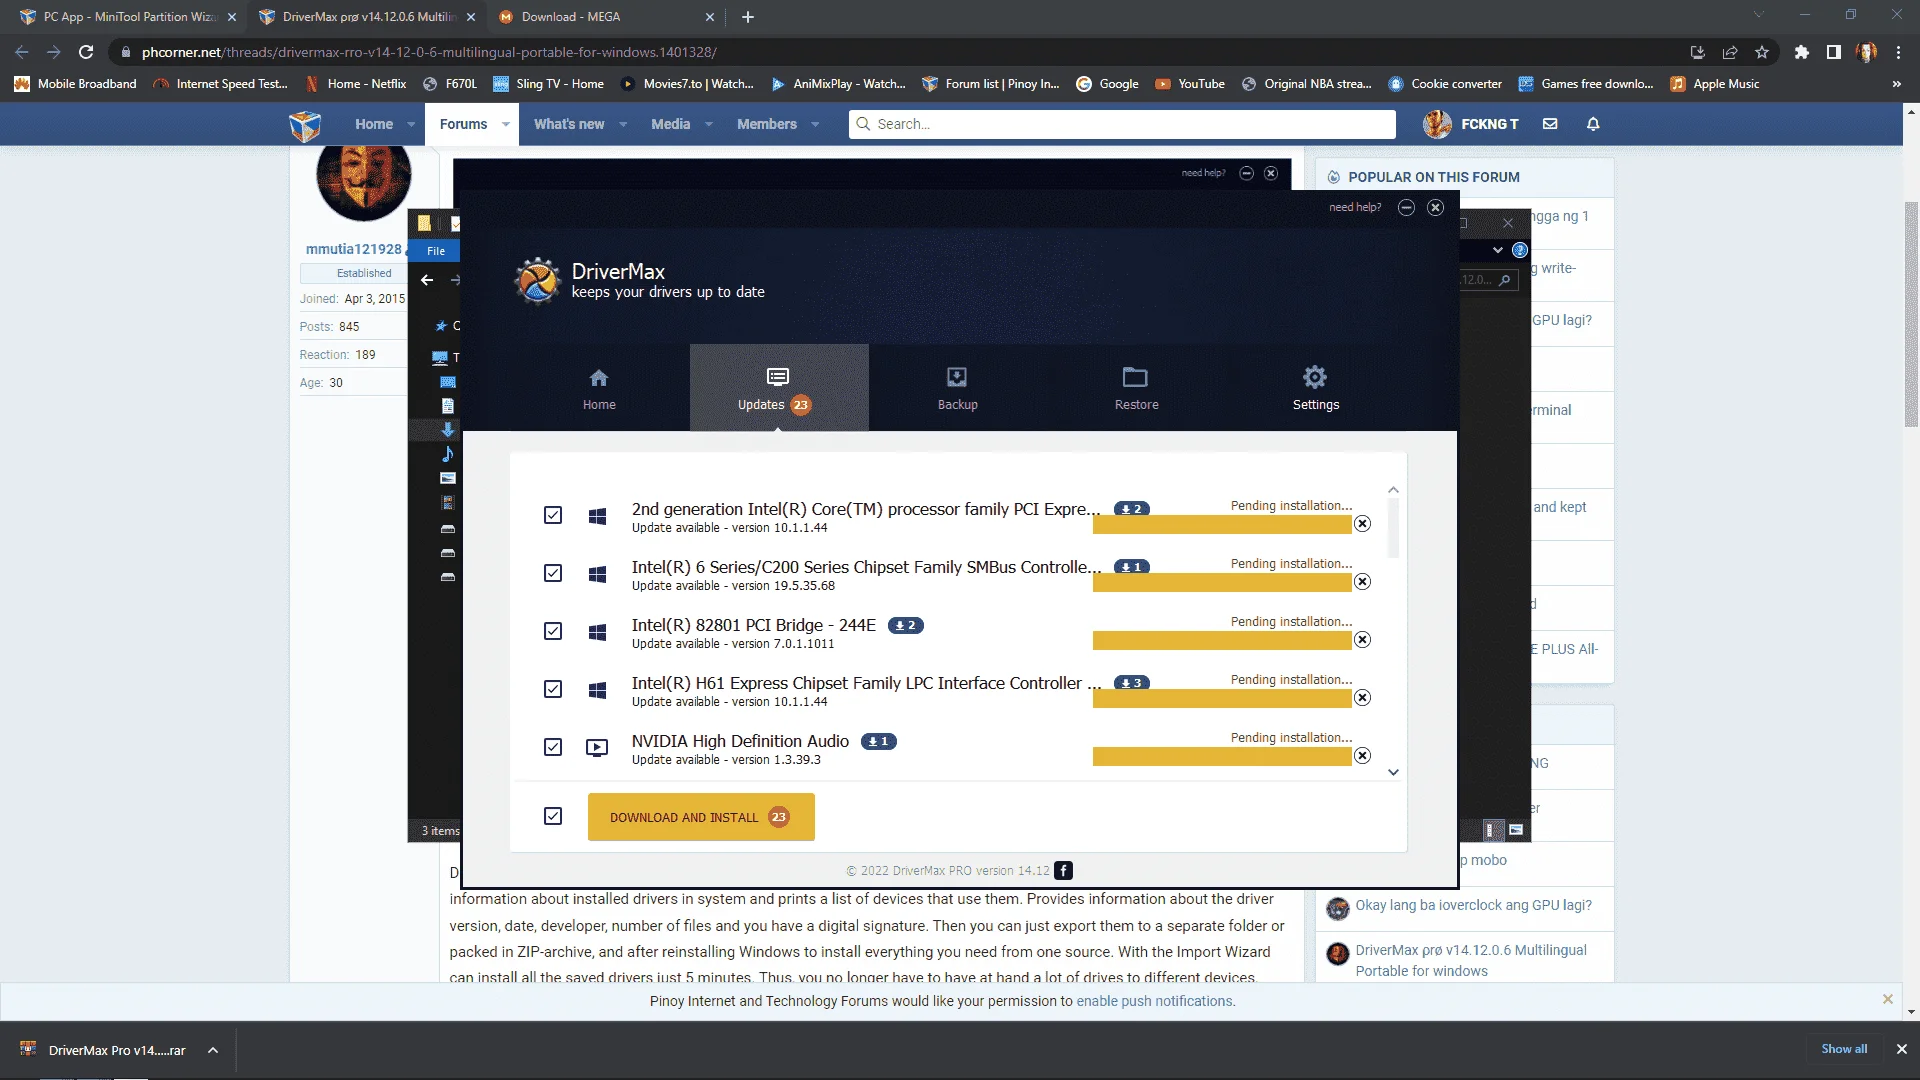
Task: Expand the Home dropdown arrow in forum navbar
Action: coord(411,124)
